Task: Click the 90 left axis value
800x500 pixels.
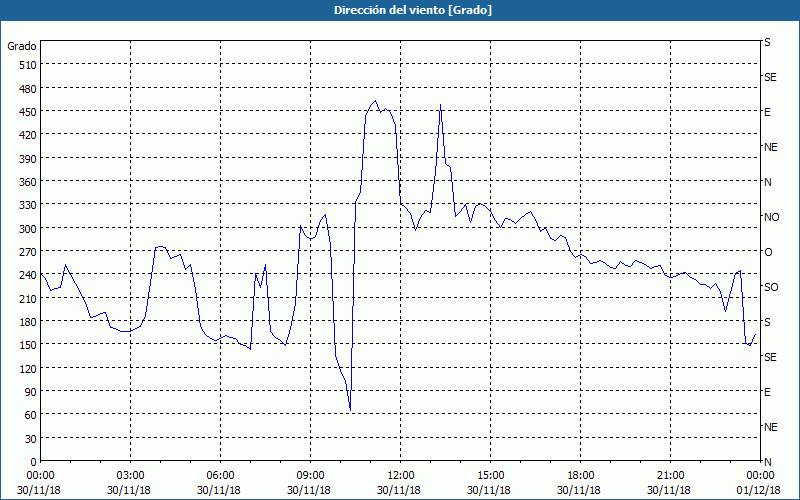Action: point(31,392)
